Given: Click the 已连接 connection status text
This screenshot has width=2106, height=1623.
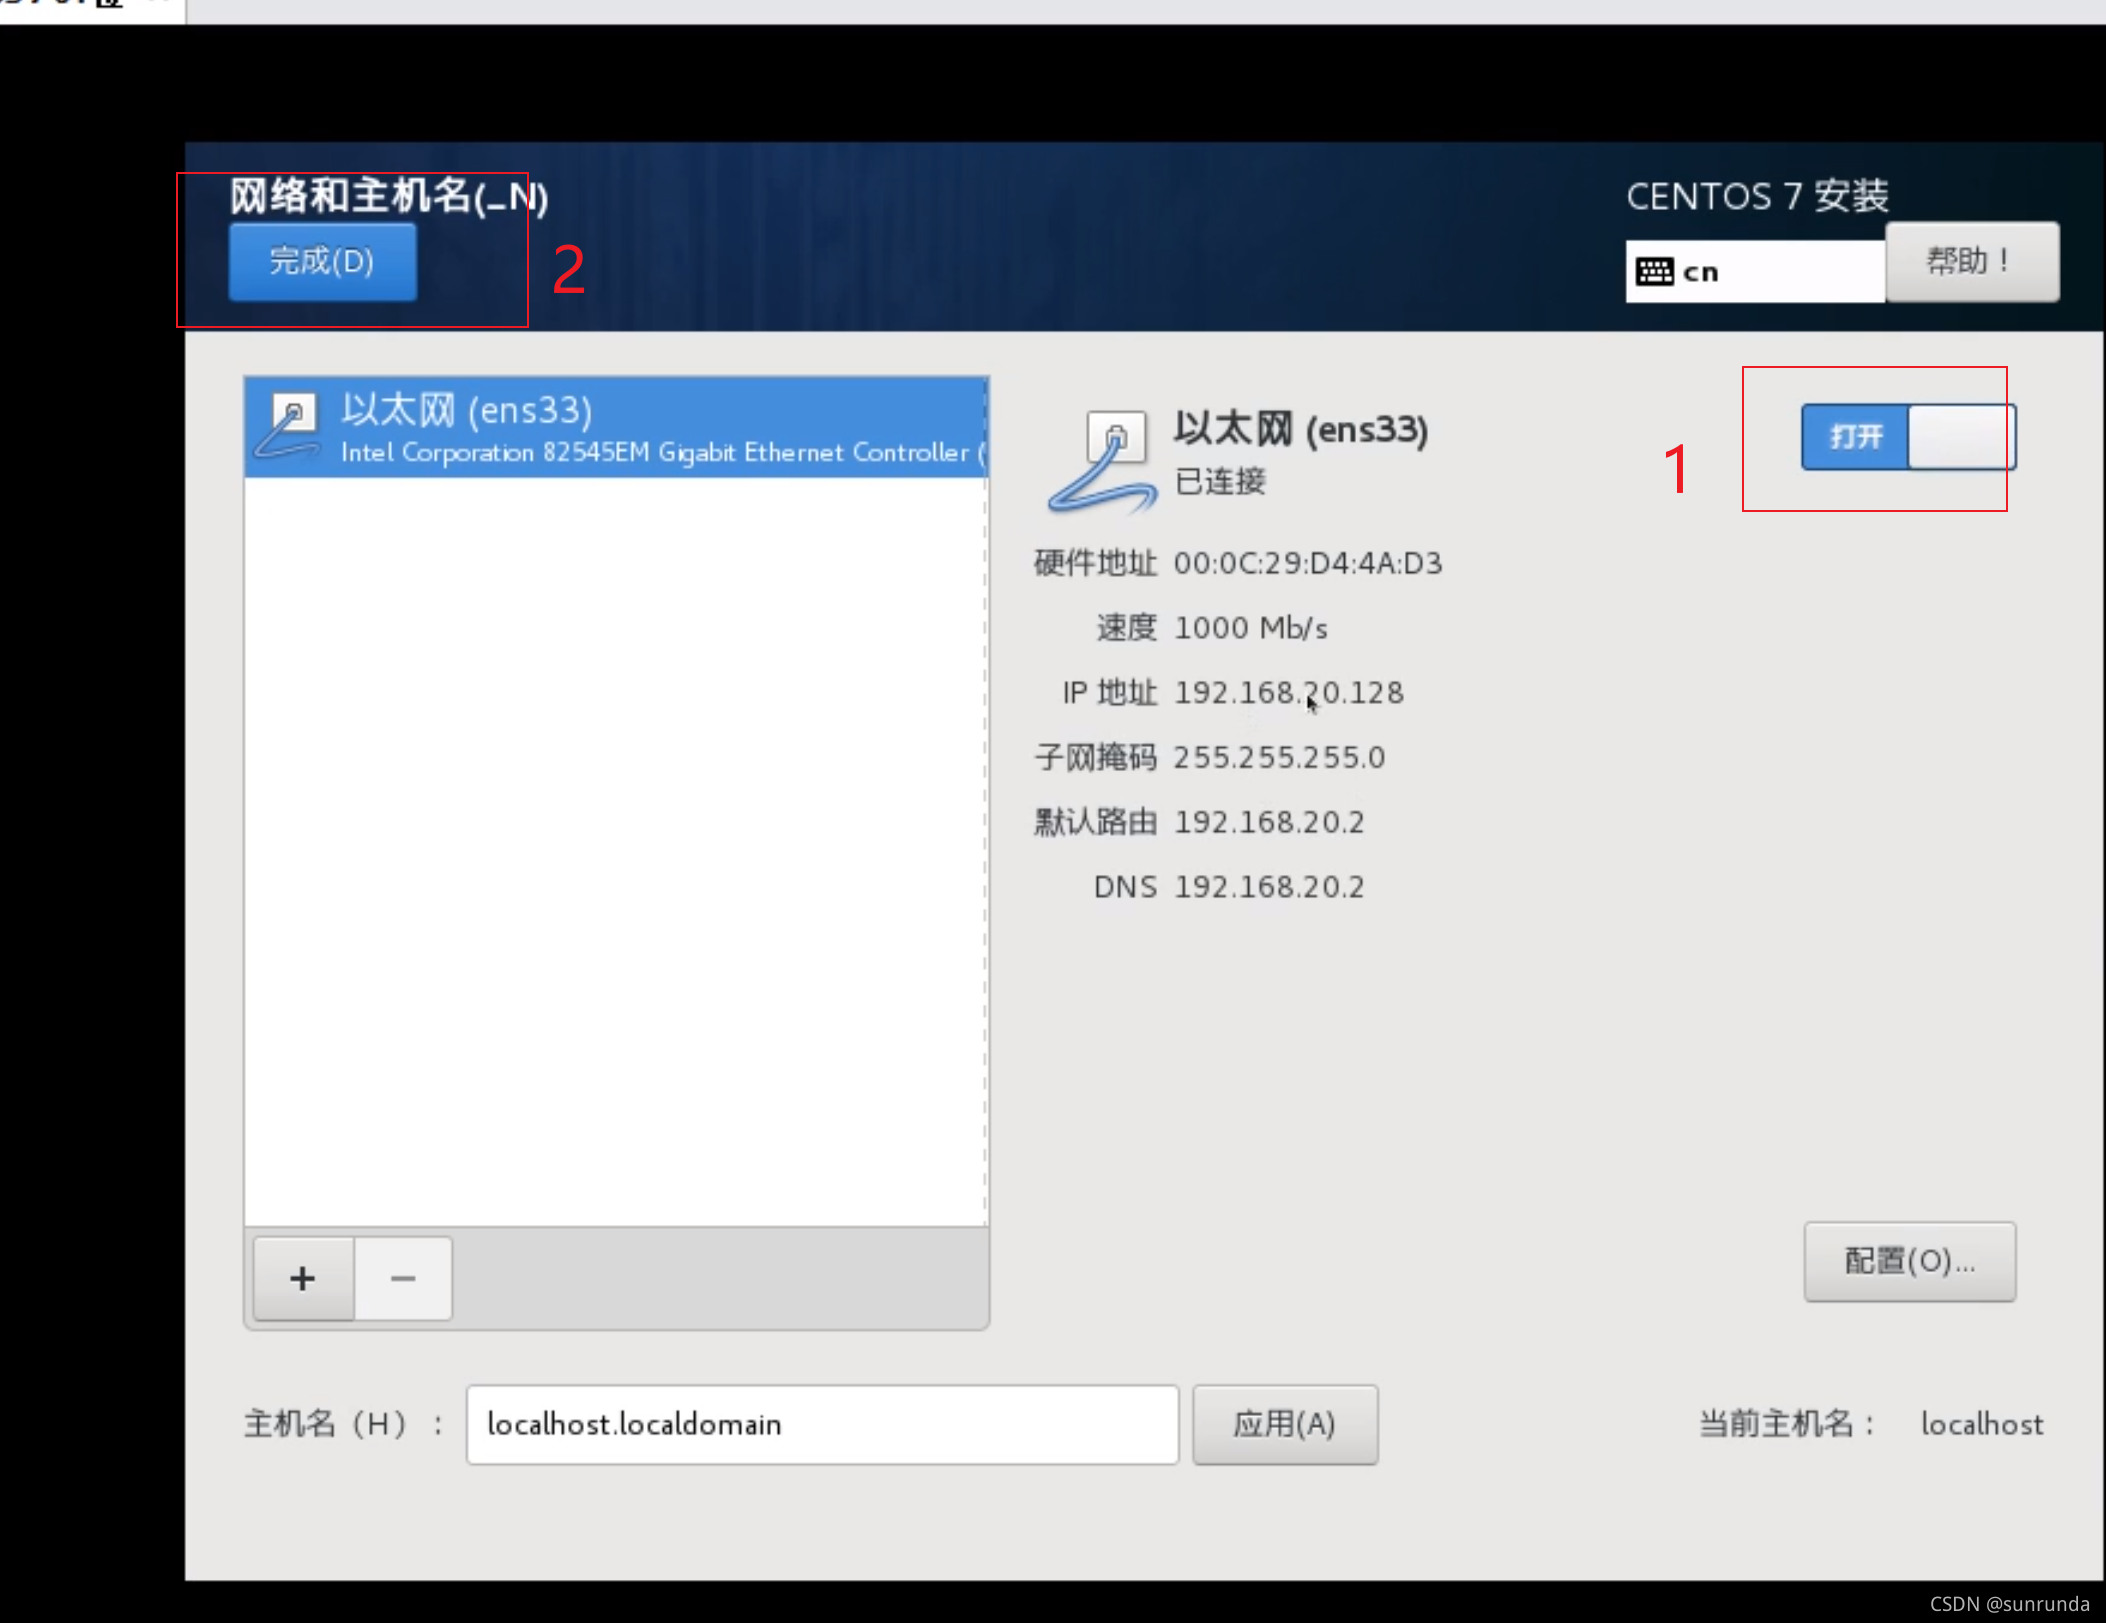Looking at the screenshot, I should 1219,482.
